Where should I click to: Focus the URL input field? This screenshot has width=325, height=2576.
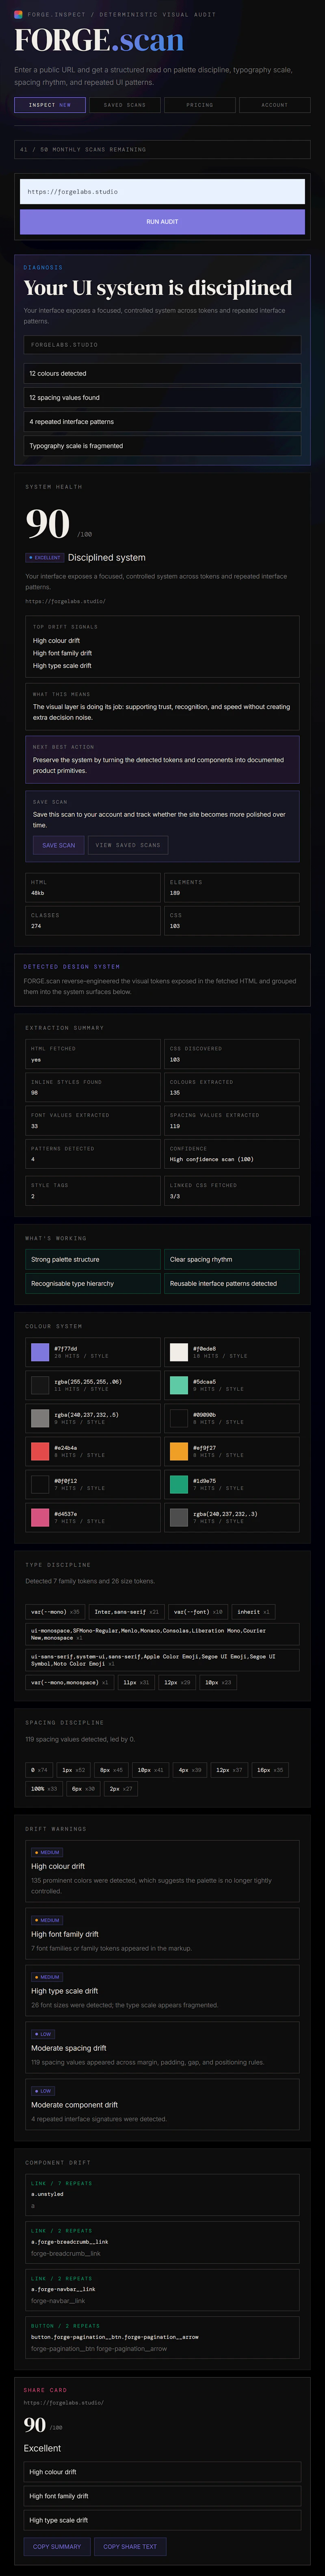162,191
